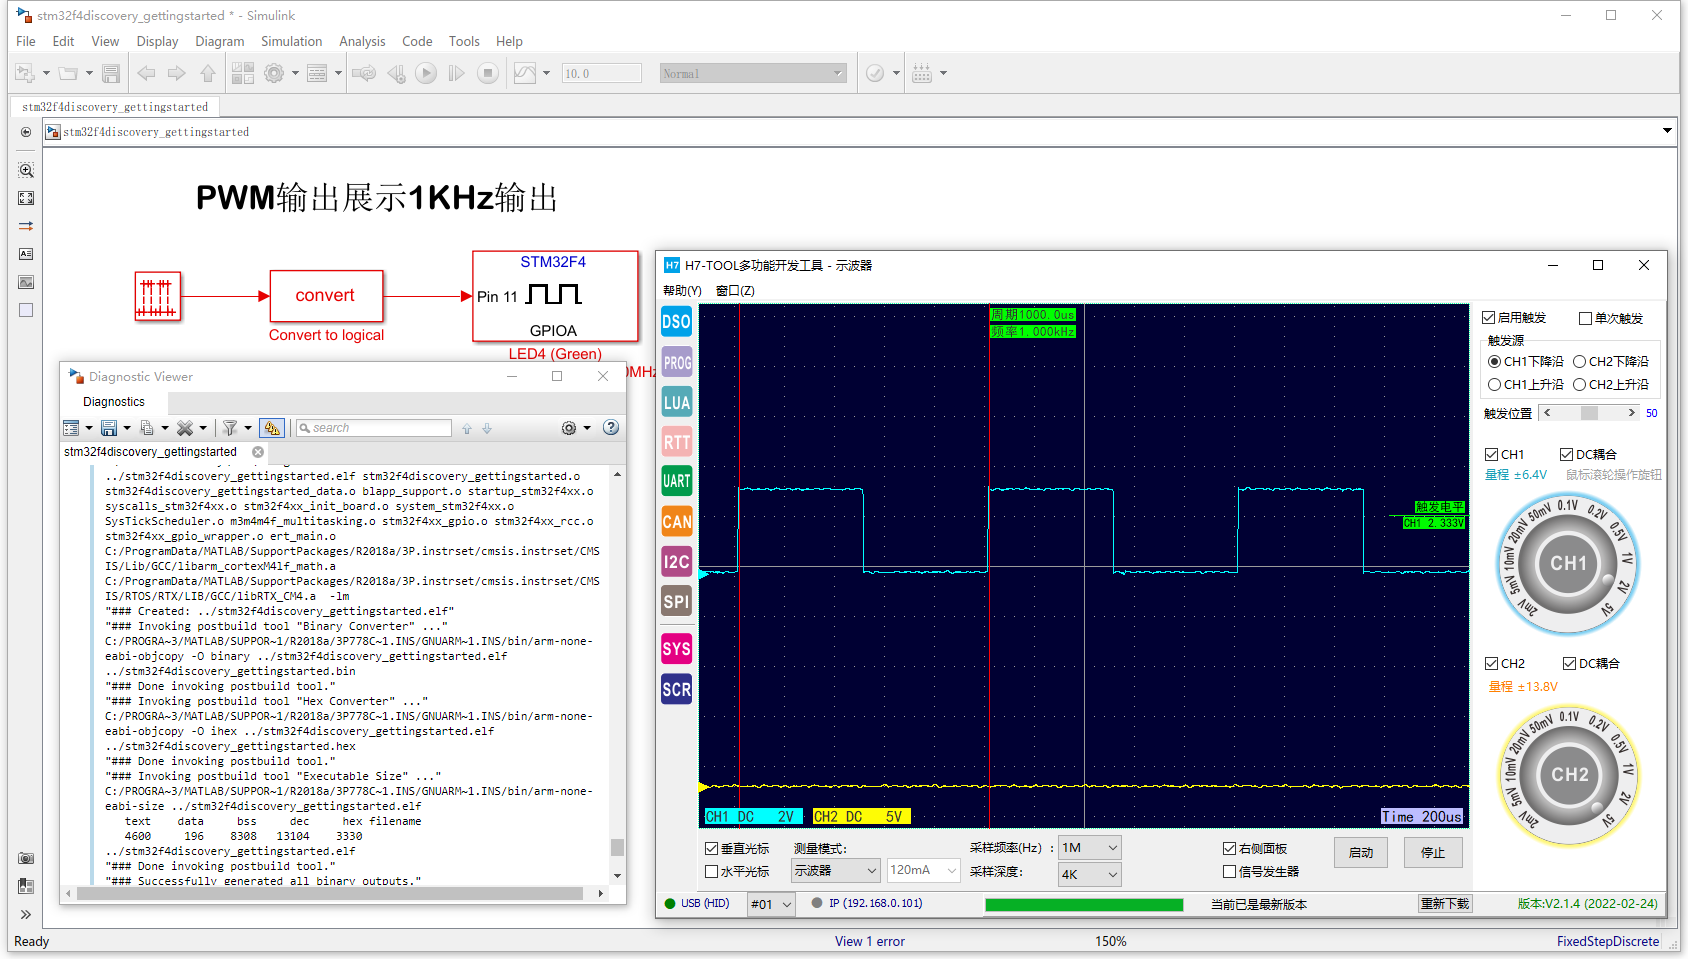The height and width of the screenshot is (959, 1688).
Task: Open the 帮助(Y) menu in H7-TOOL
Action: [682, 291]
